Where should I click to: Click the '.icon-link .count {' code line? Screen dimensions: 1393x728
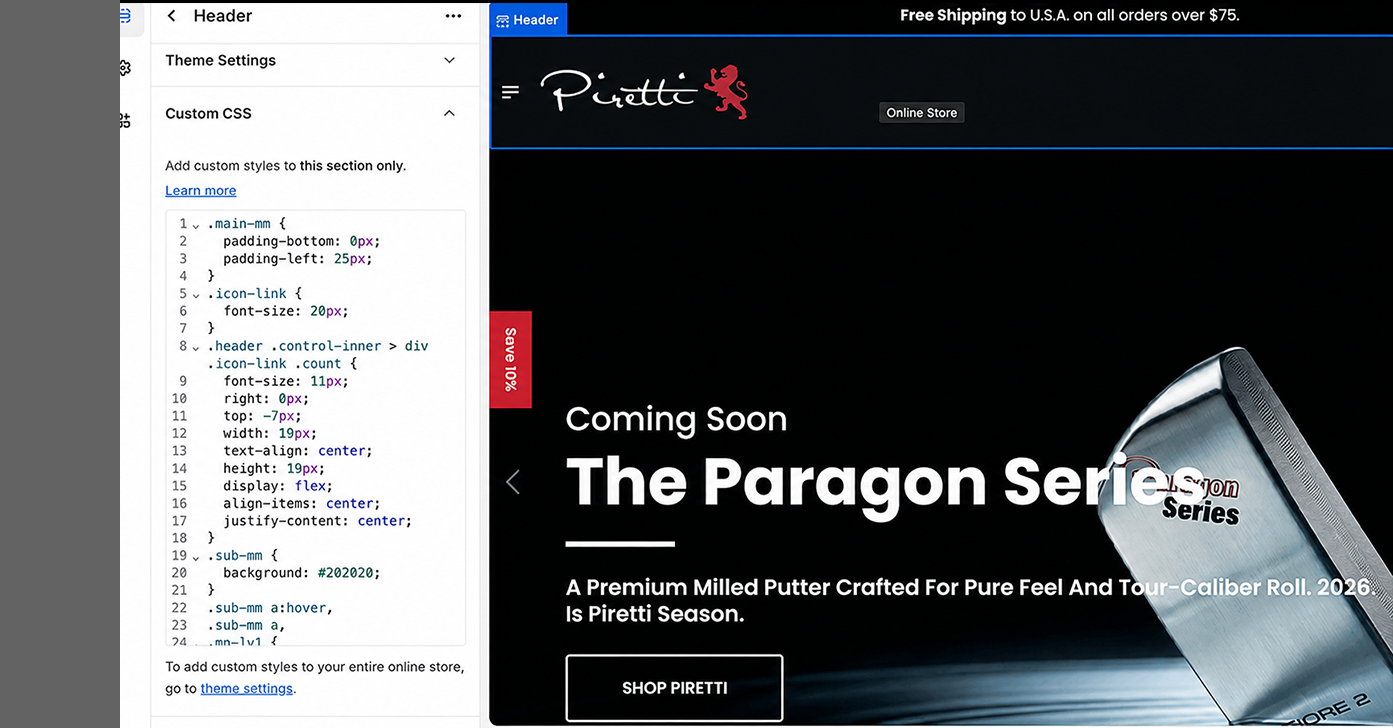click(282, 364)
